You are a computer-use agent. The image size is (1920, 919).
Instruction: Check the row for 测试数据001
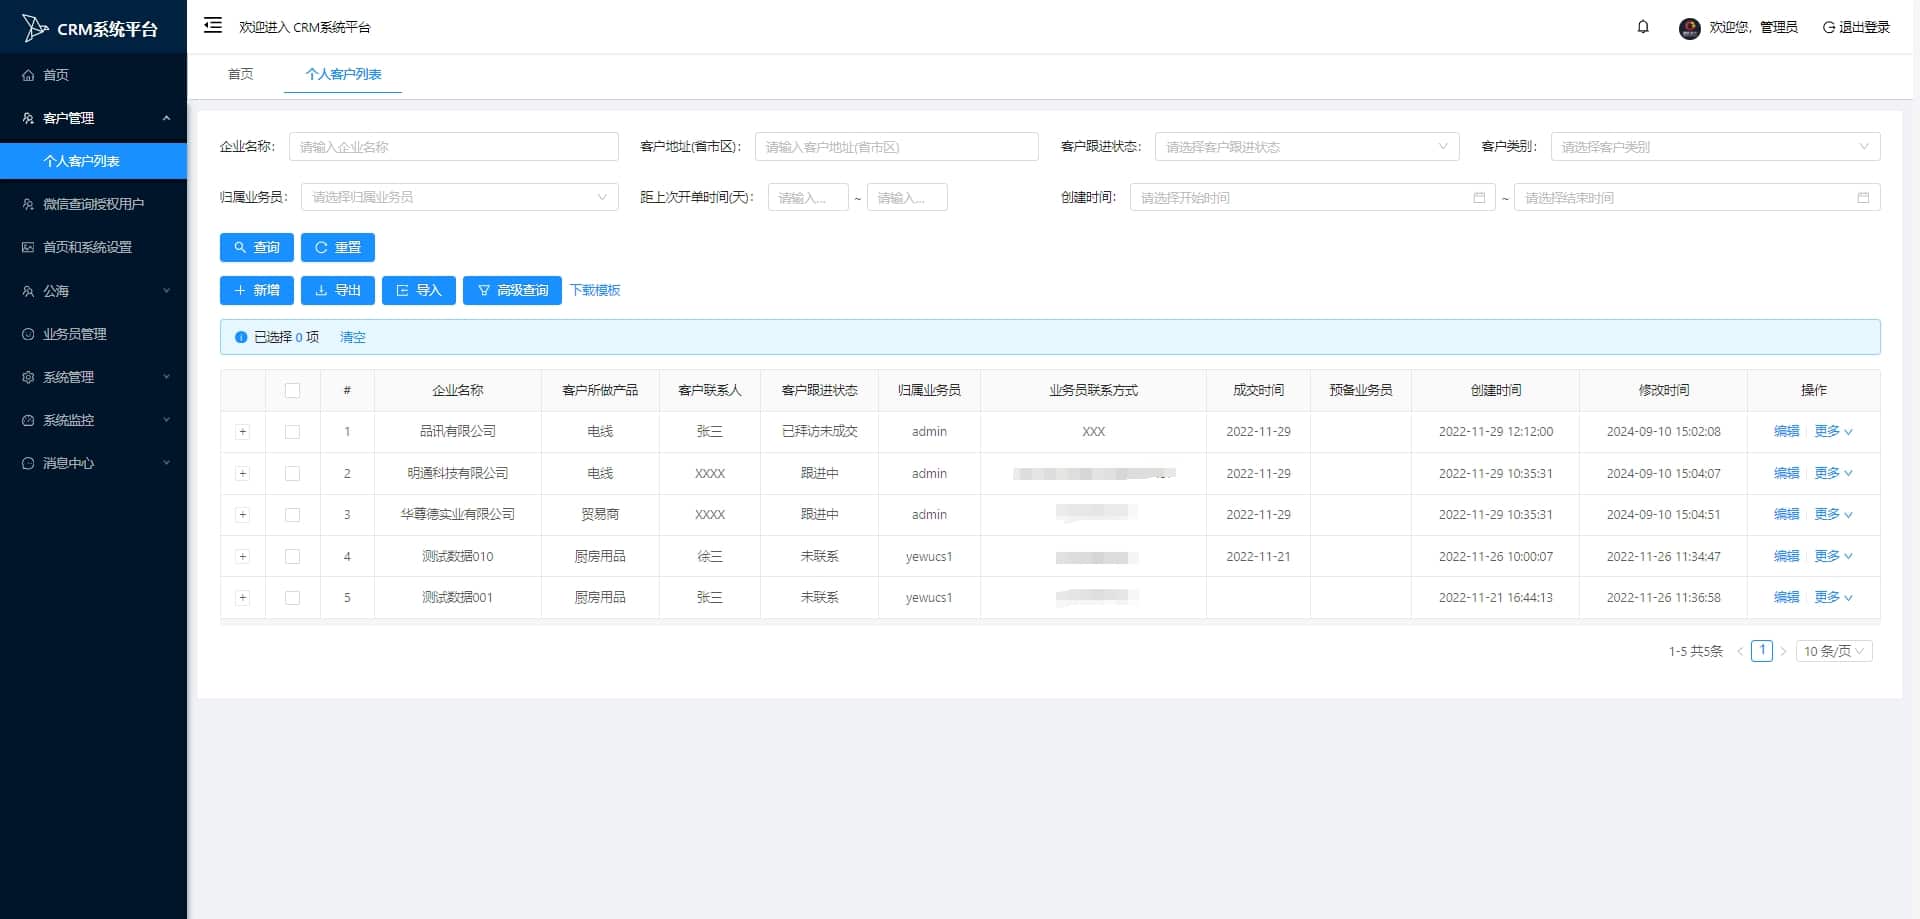click(292, 598)
